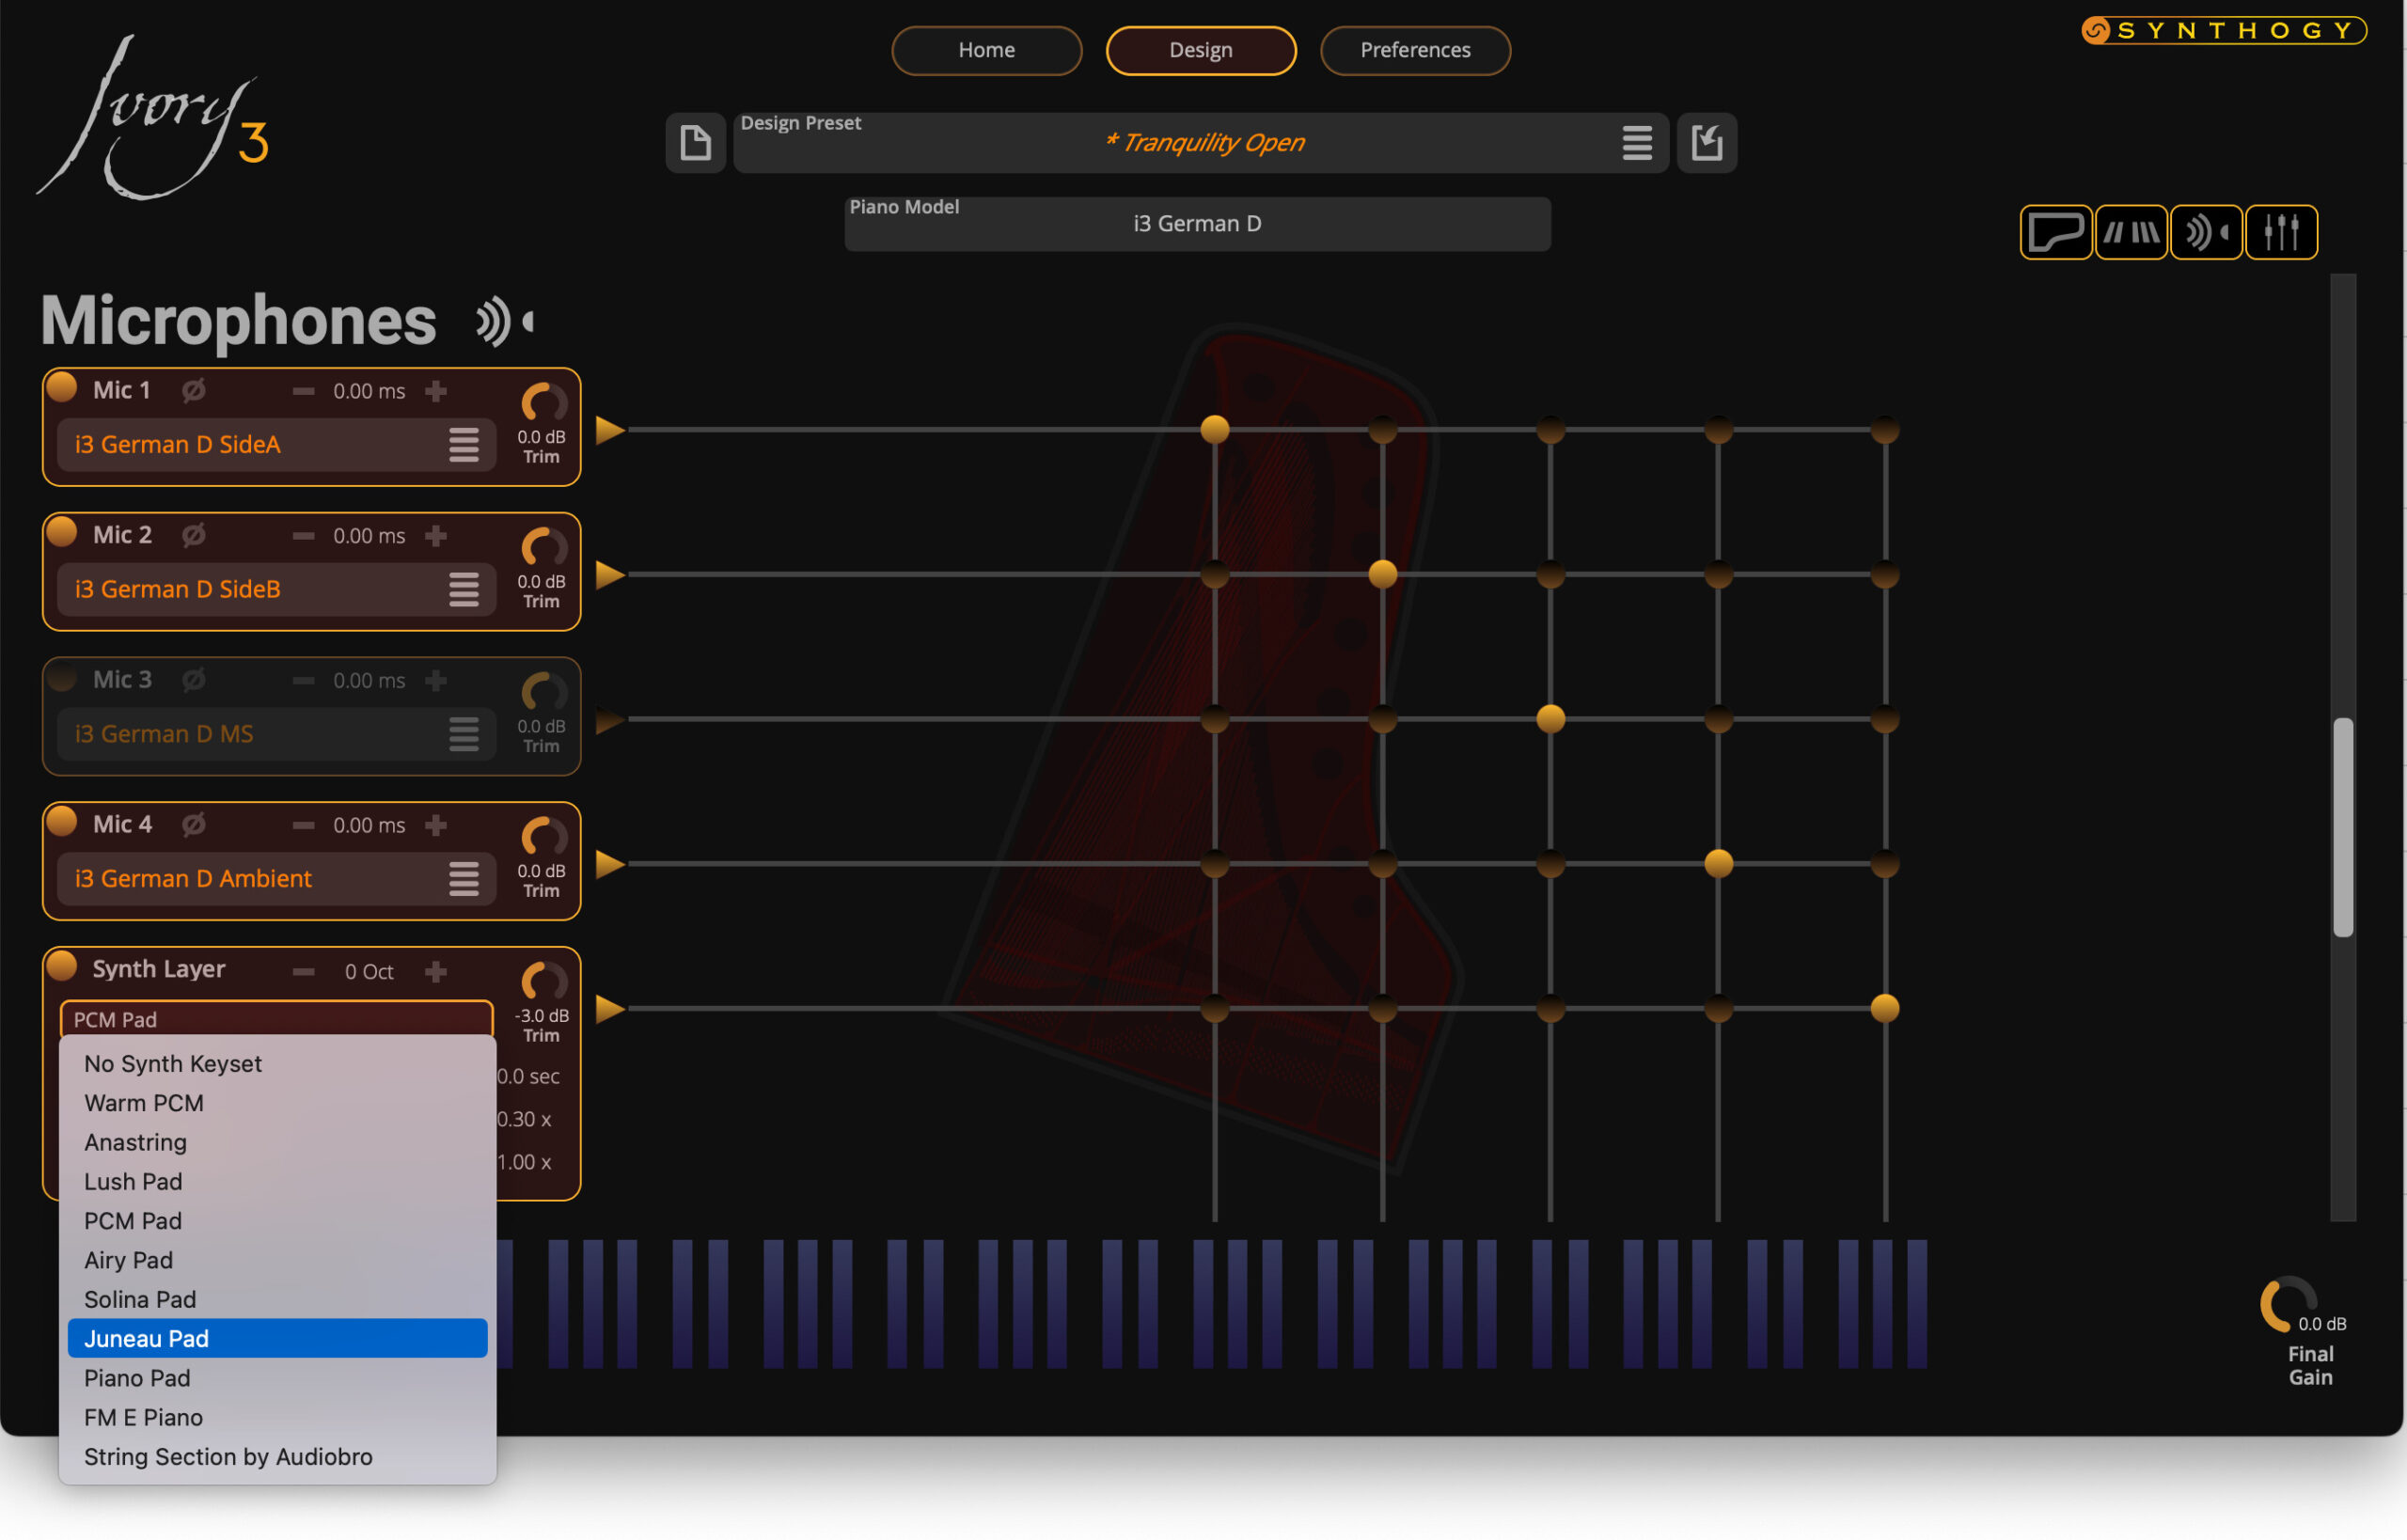Choose Piano Pad from synth list
This screenshot has height=1540, width=2407.
(277, 1378)
